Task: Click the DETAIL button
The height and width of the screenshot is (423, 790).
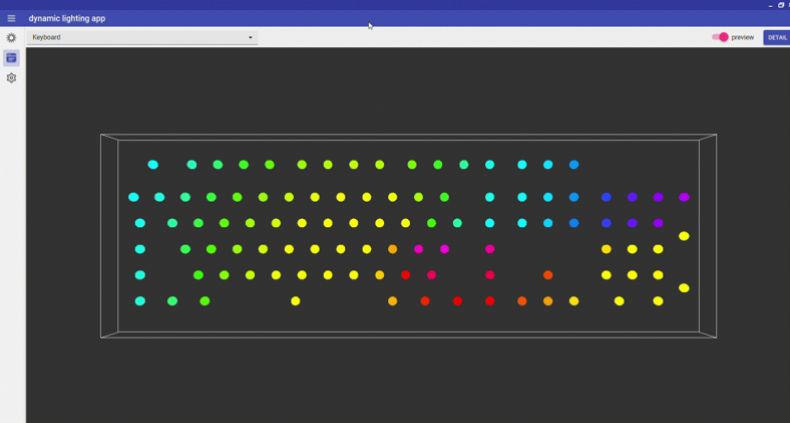Action: (x=777, y=38)
